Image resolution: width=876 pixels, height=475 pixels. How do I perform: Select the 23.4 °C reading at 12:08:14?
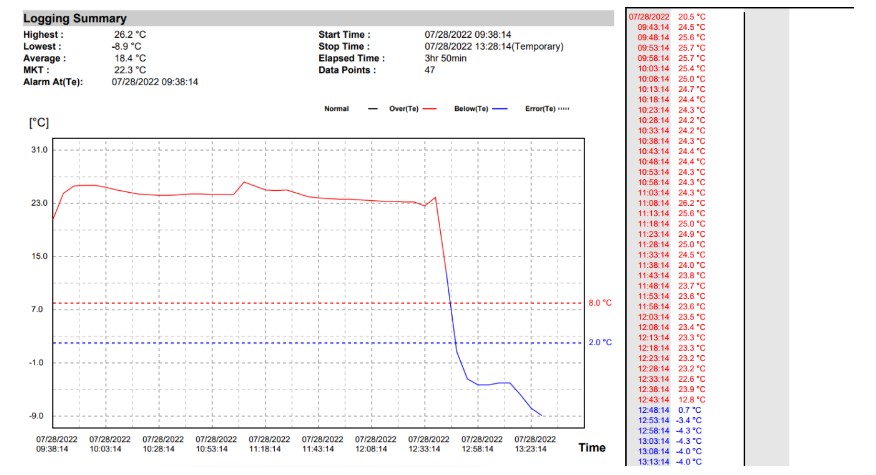(692, 327)
